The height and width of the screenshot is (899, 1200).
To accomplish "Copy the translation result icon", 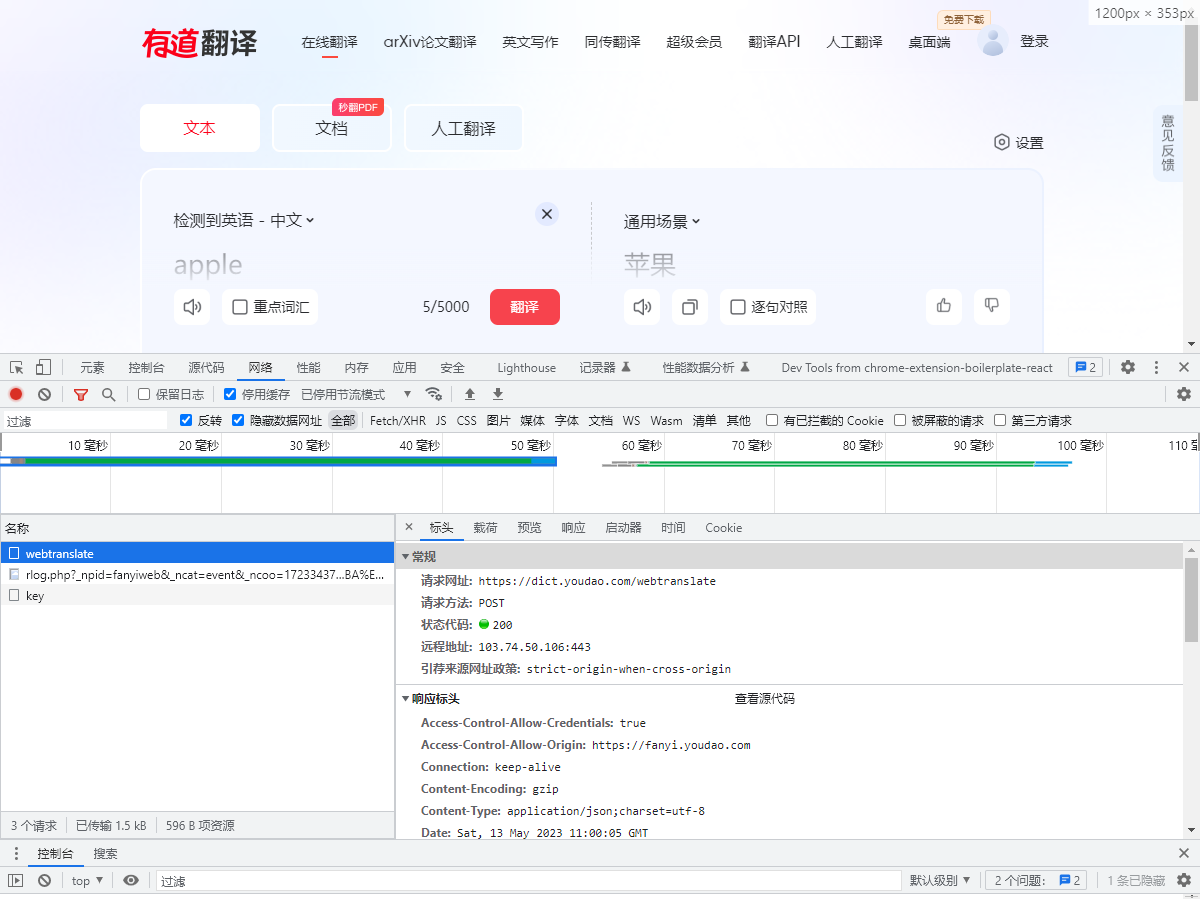I will [x=690, y=307].
